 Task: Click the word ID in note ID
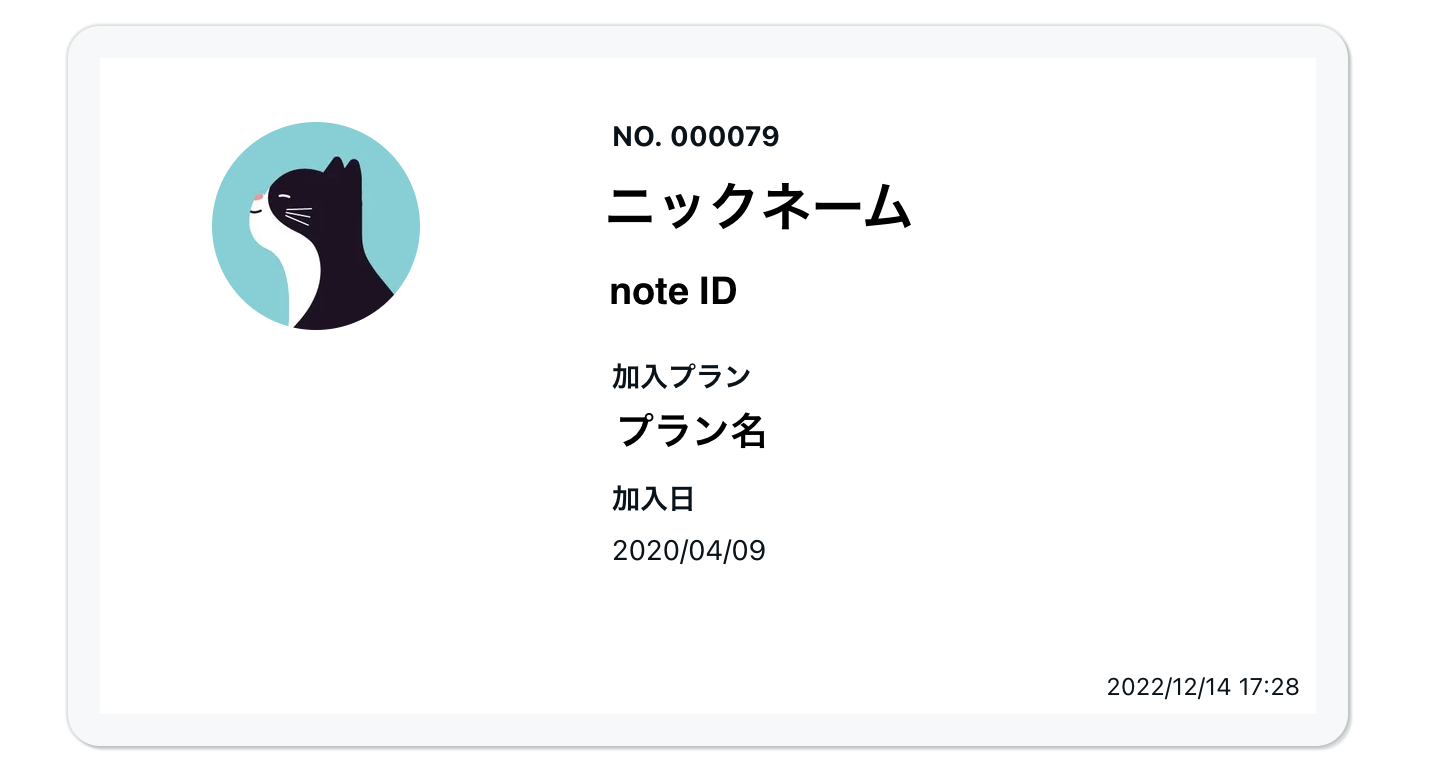coord(717,292)
